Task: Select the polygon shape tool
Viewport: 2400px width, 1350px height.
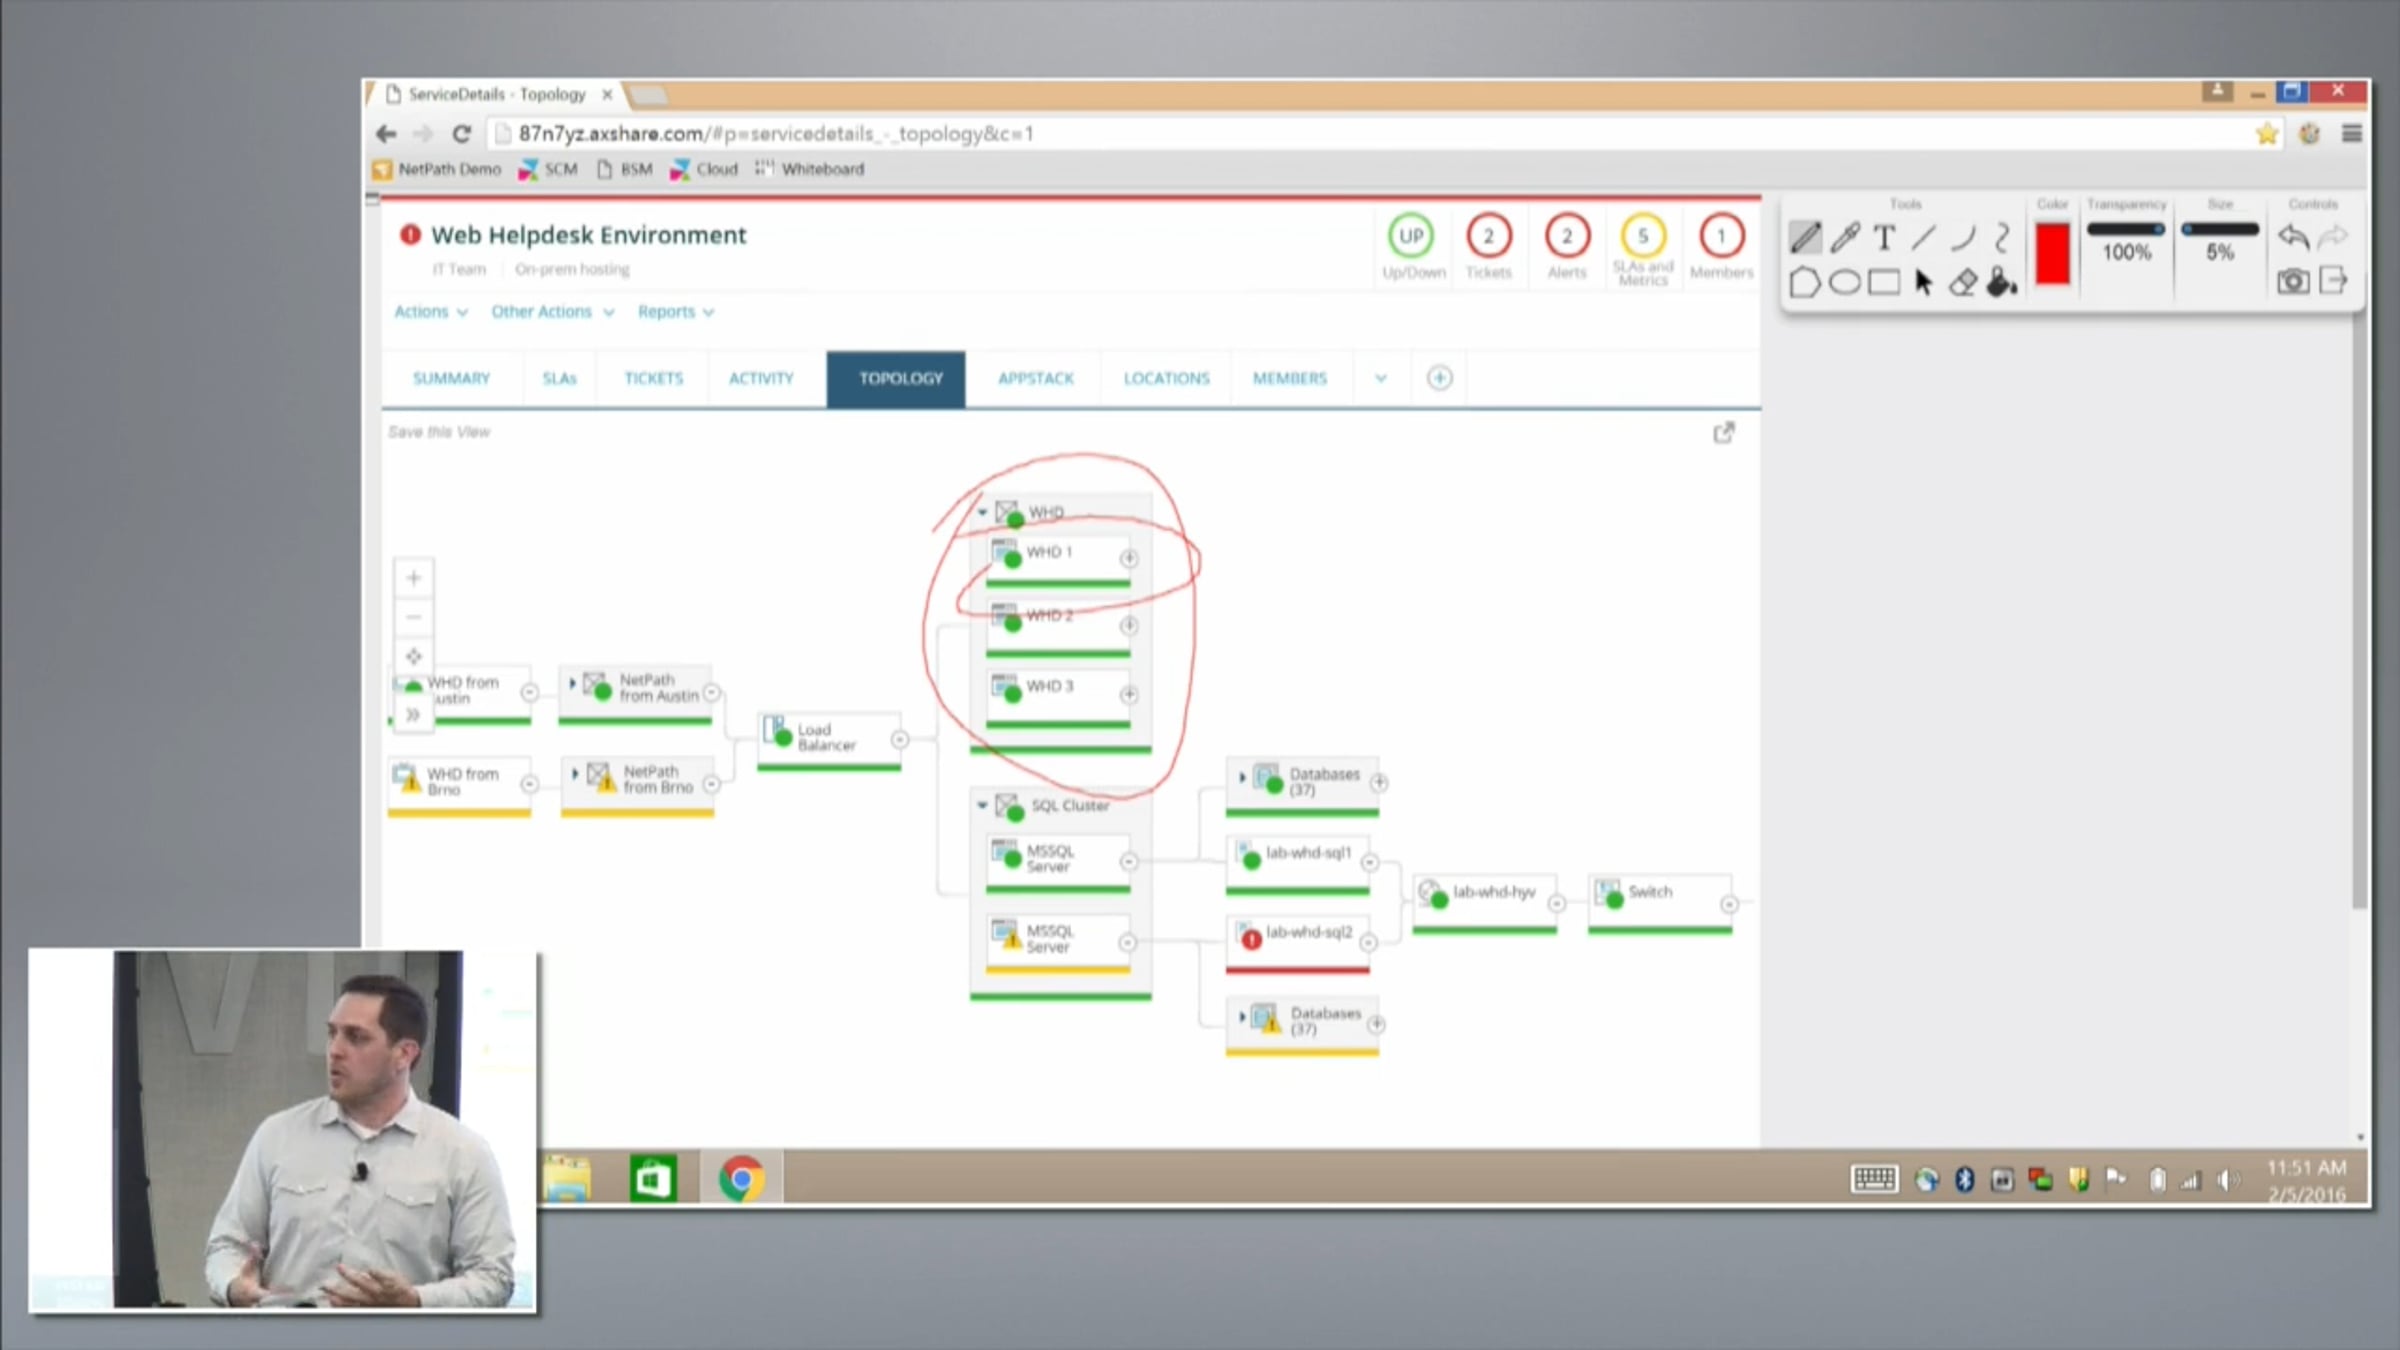Action: point(1804,283)
